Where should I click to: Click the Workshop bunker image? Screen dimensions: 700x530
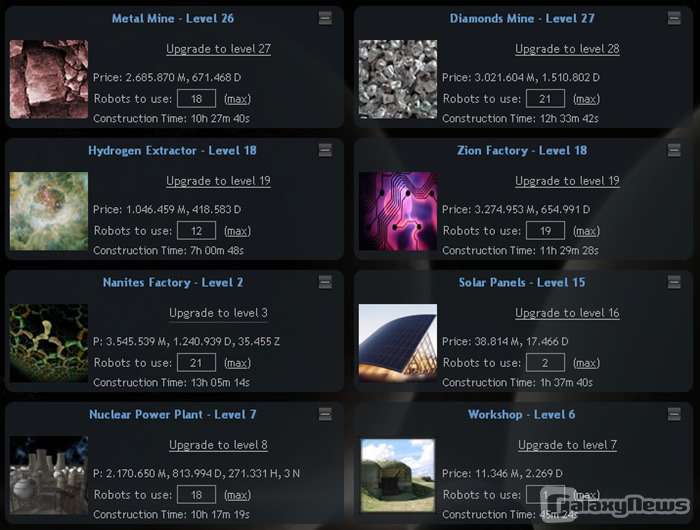tap(398, 475)
